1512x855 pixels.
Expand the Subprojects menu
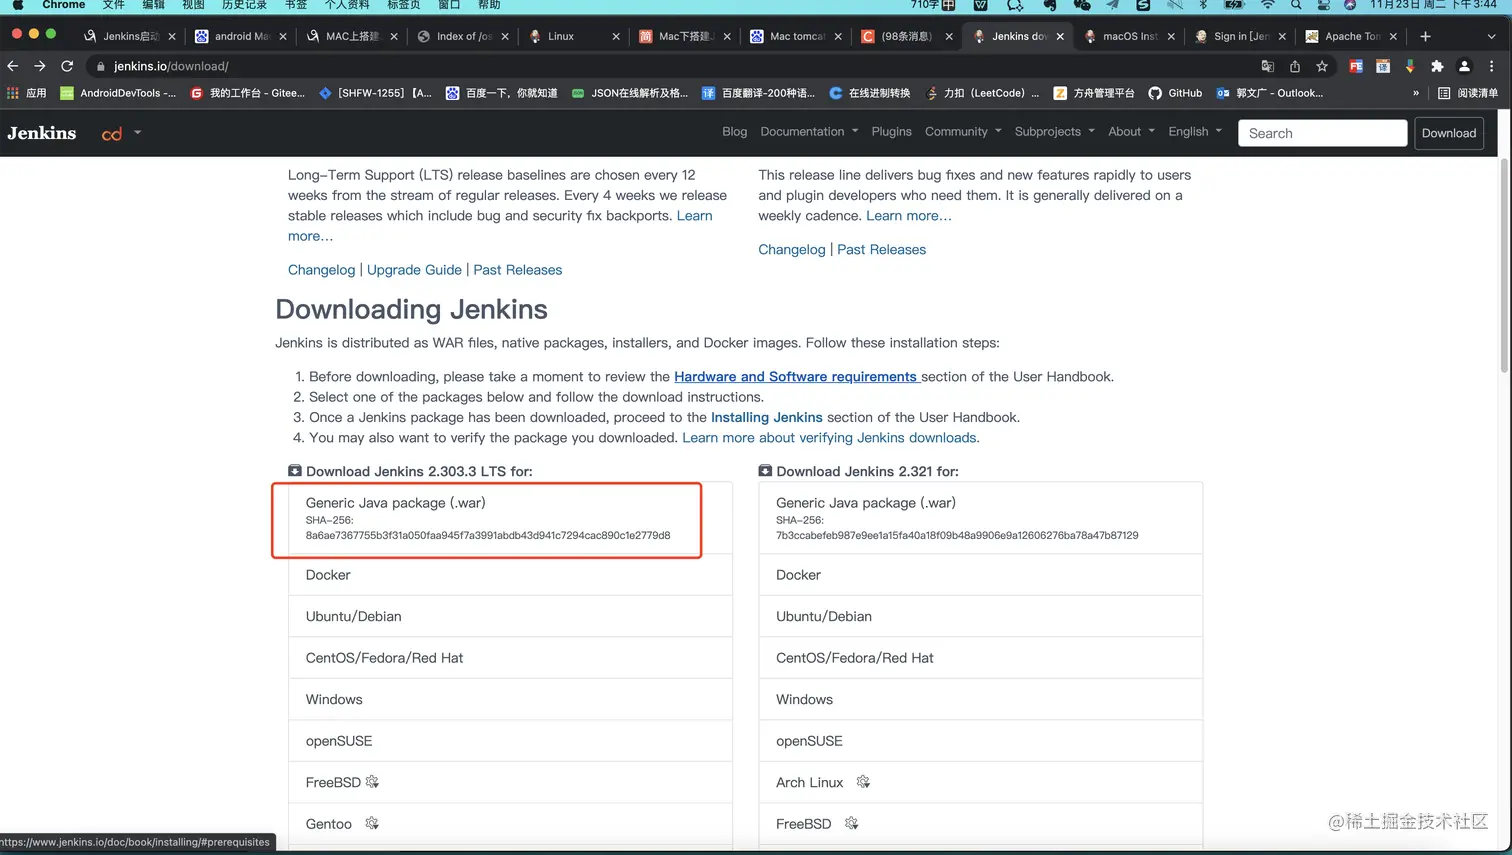tap(1054, 132)
